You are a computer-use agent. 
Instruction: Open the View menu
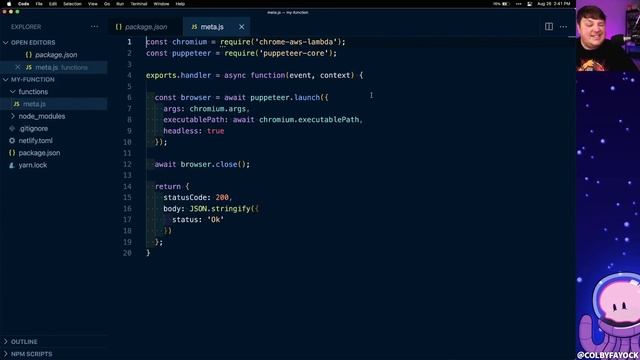[93, 4]
